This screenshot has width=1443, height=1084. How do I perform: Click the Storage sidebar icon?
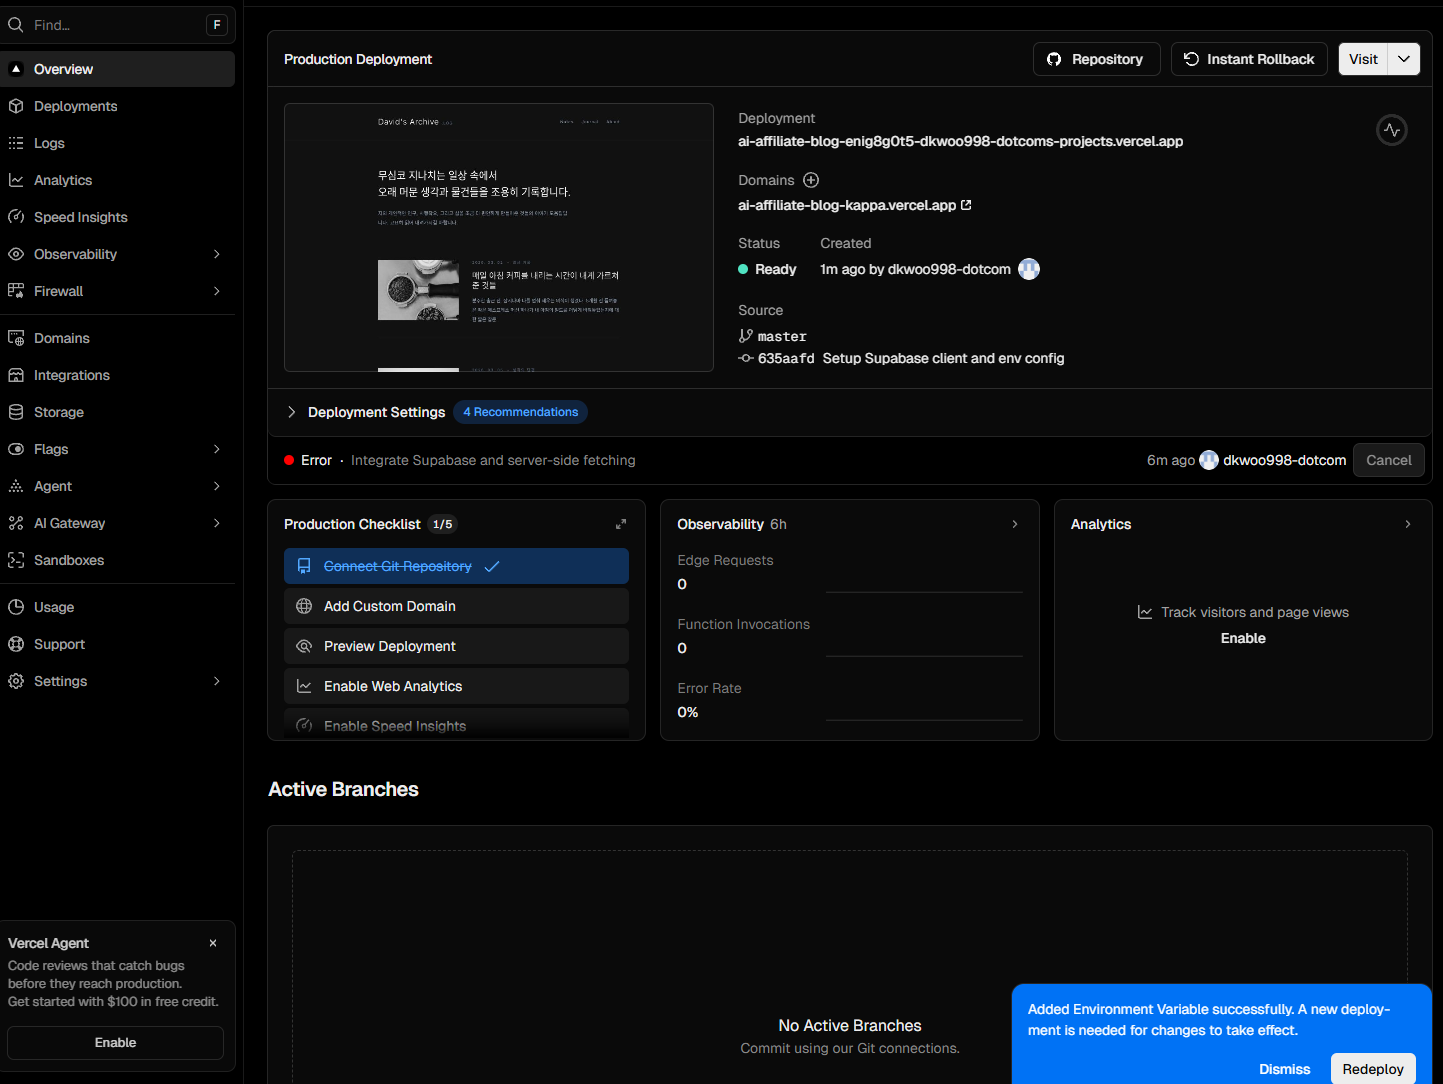16,412
